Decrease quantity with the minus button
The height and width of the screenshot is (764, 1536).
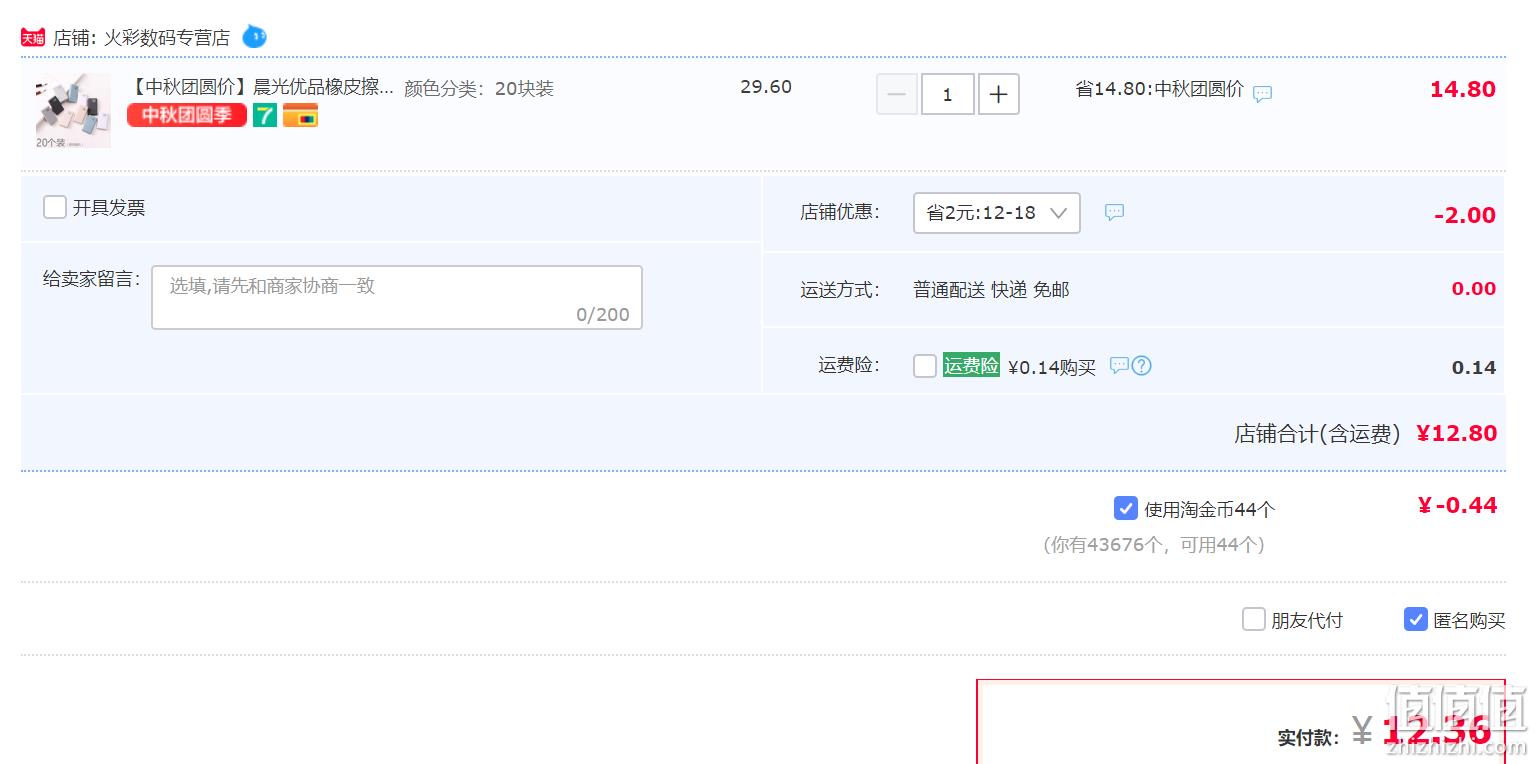tap(897, 95)
